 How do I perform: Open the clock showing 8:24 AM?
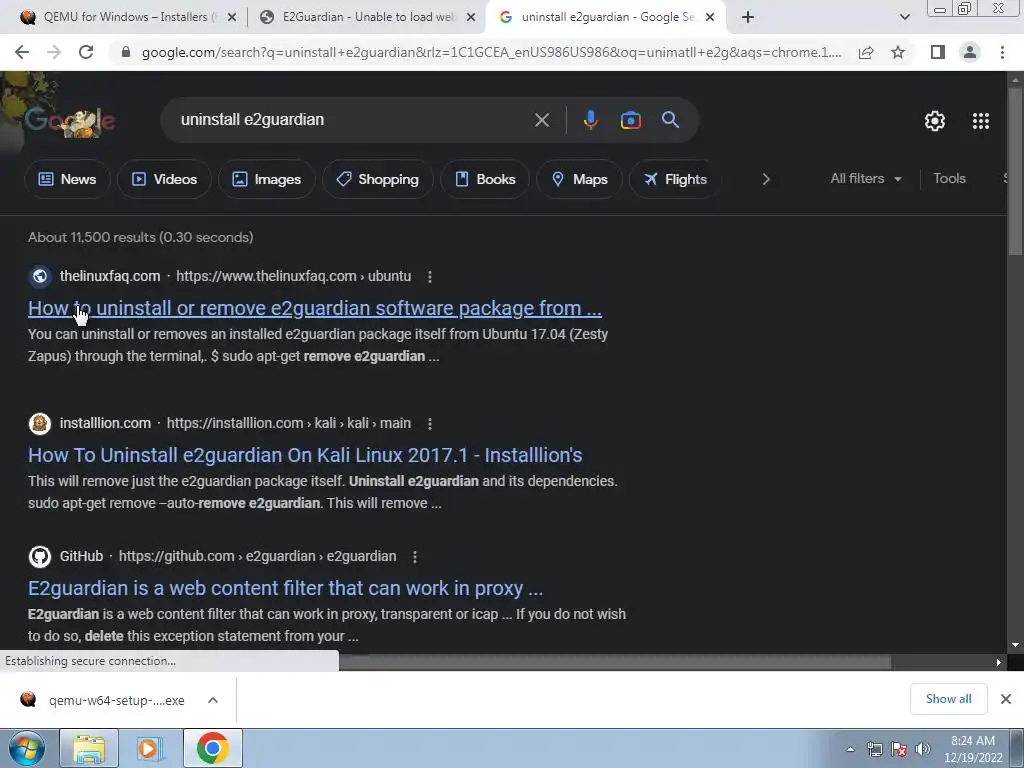tap(973, 749)
